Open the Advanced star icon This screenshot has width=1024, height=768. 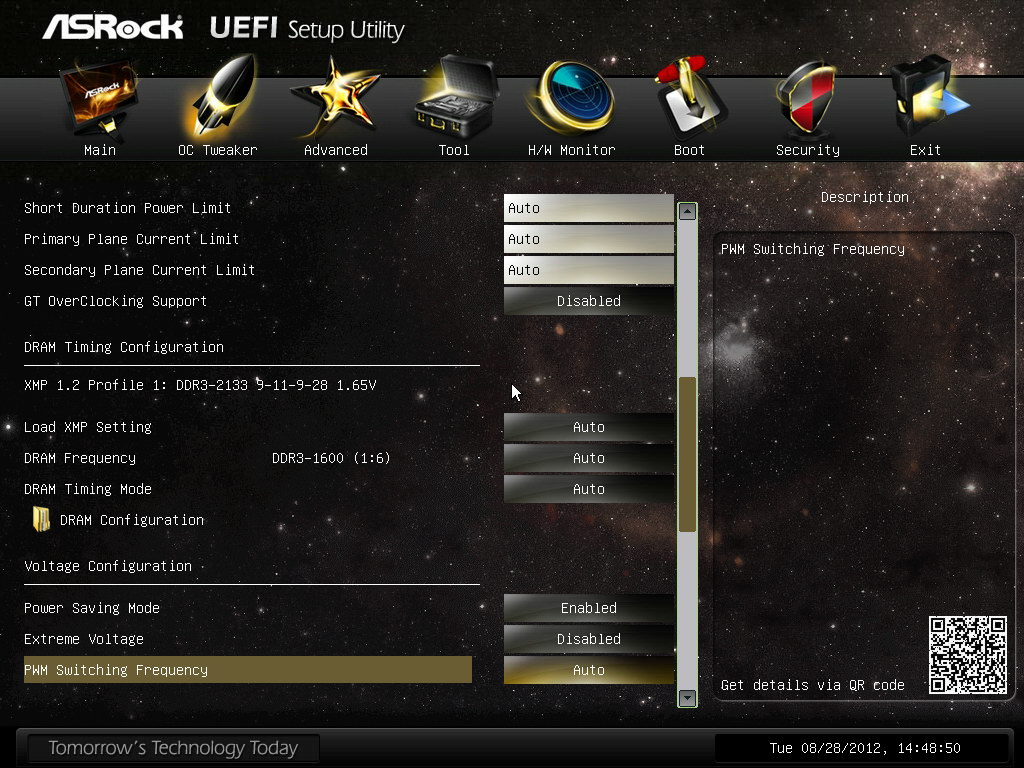tap(336, 98)
